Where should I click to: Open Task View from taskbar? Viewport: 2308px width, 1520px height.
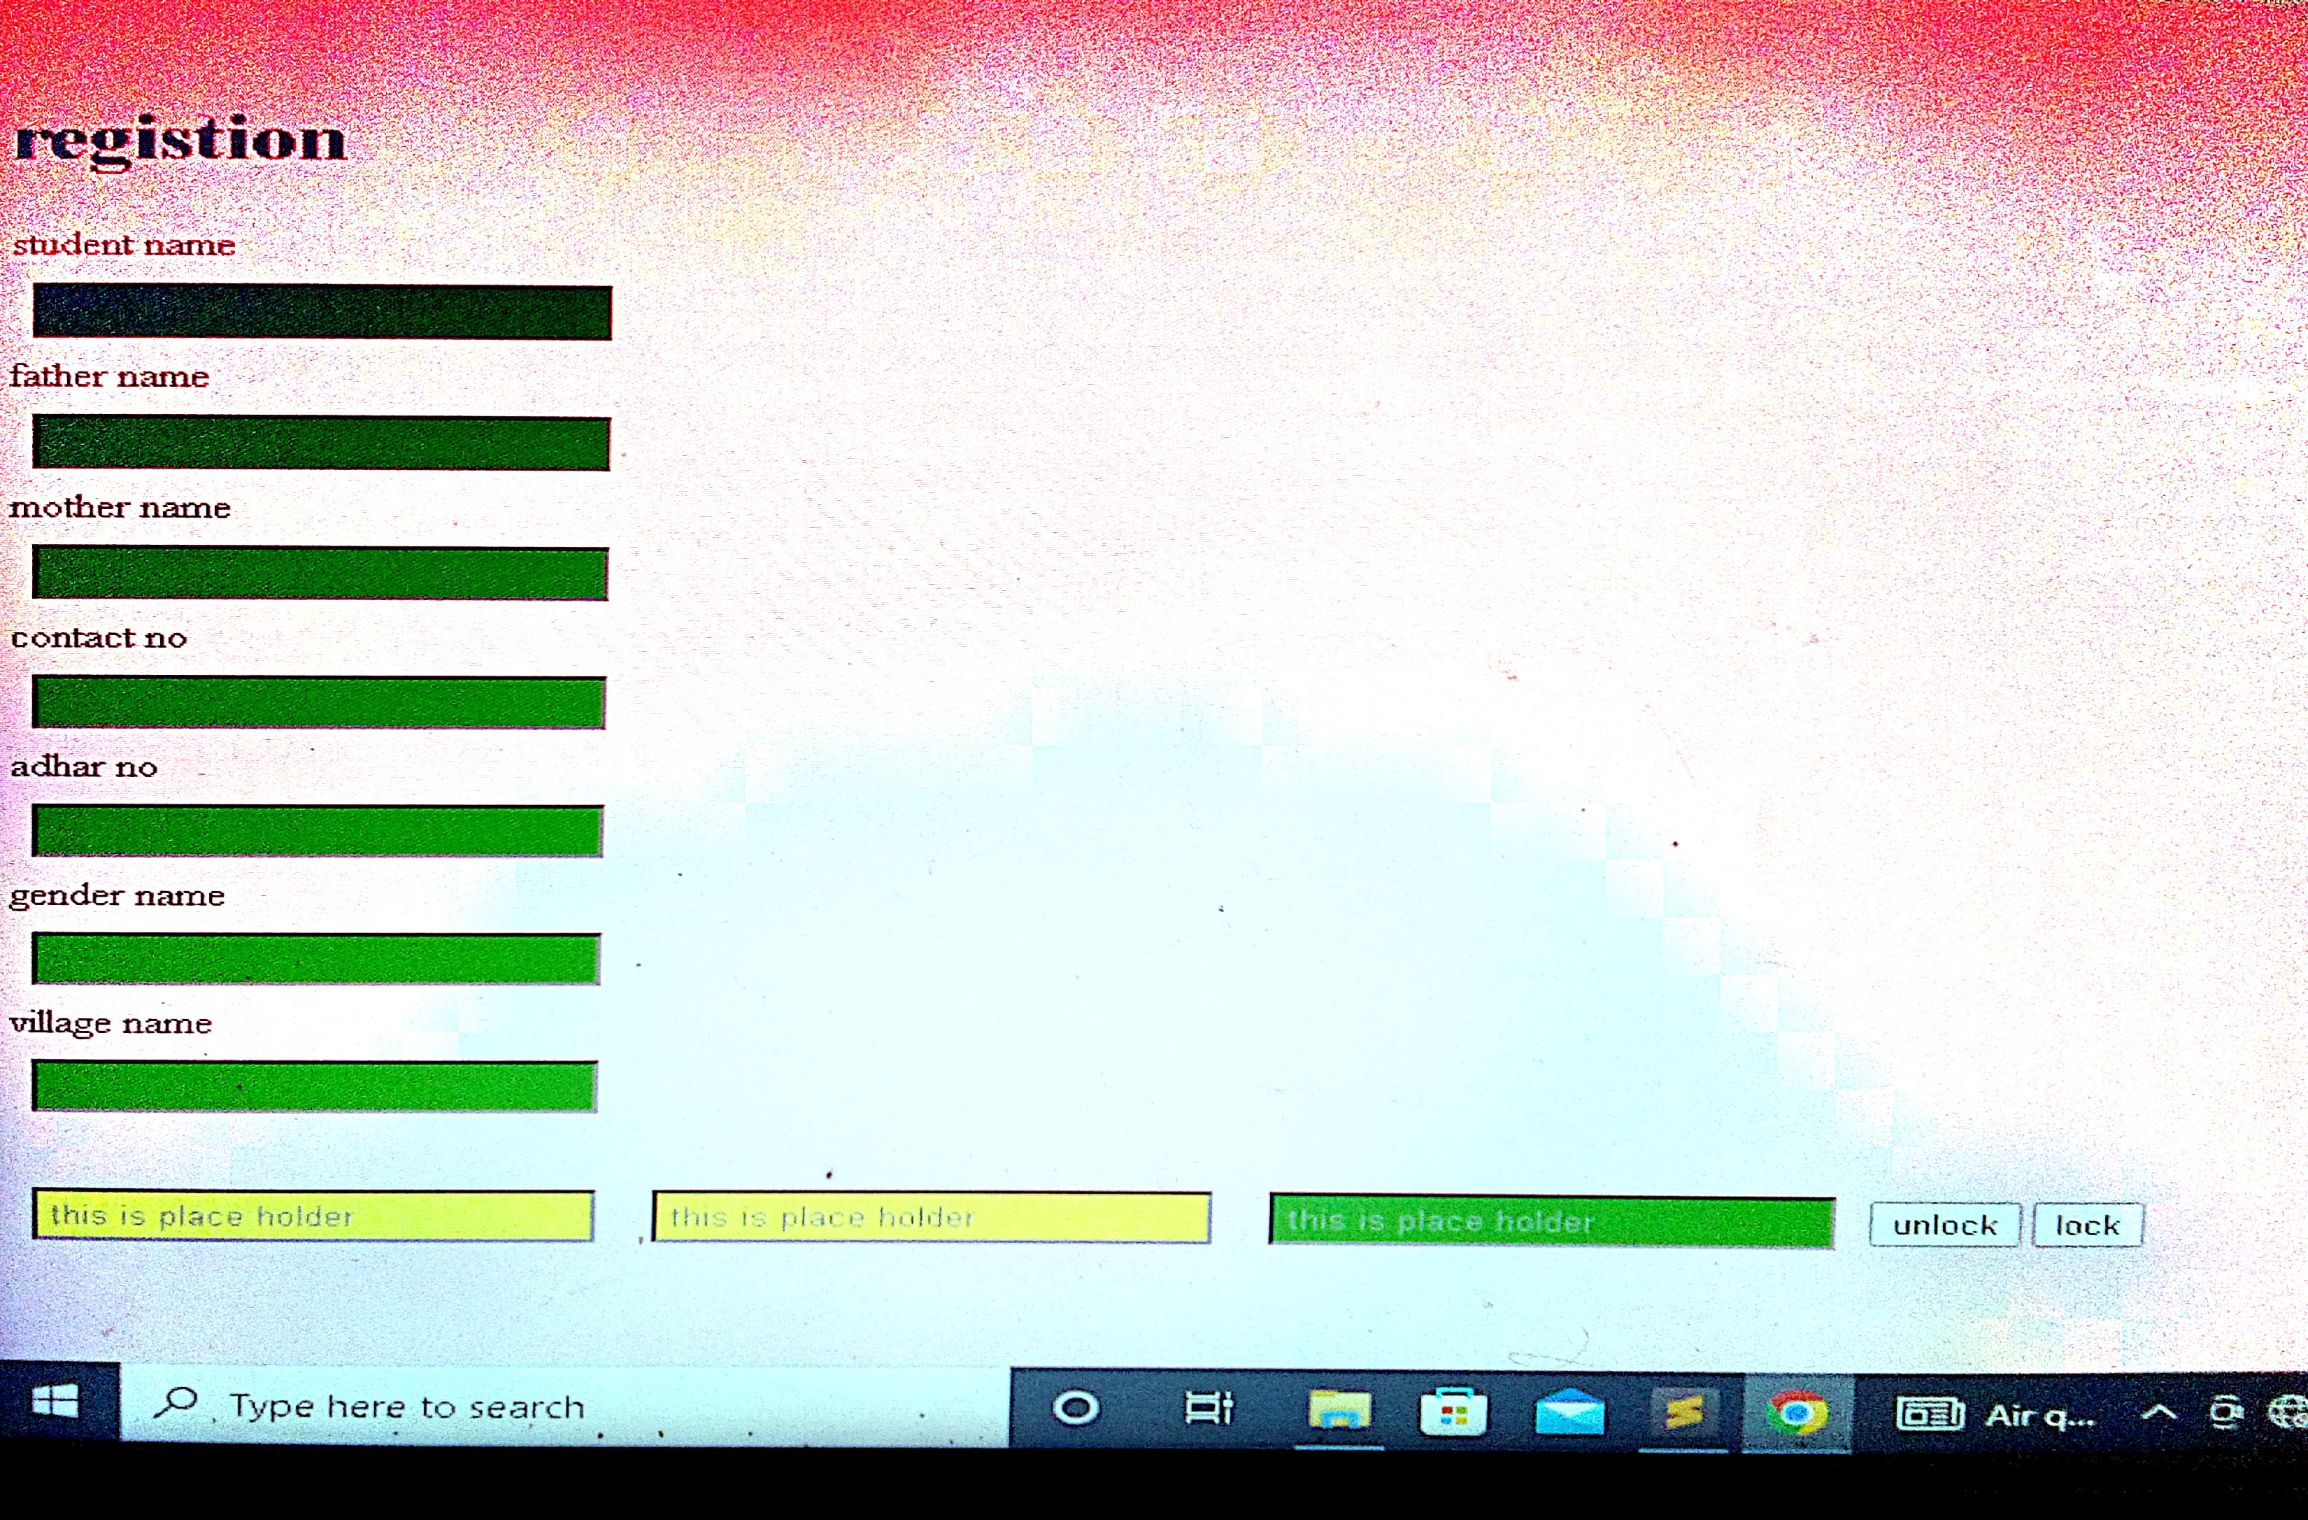point(1208,1408)
